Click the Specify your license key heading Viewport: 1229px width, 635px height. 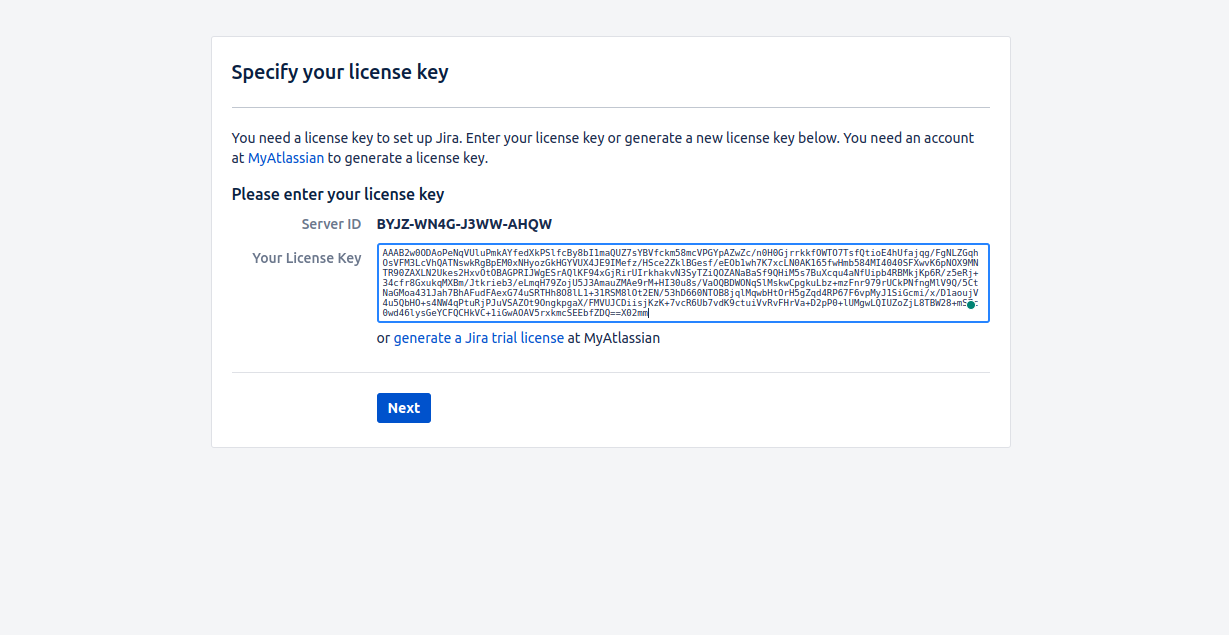click(x=340, y=72)
